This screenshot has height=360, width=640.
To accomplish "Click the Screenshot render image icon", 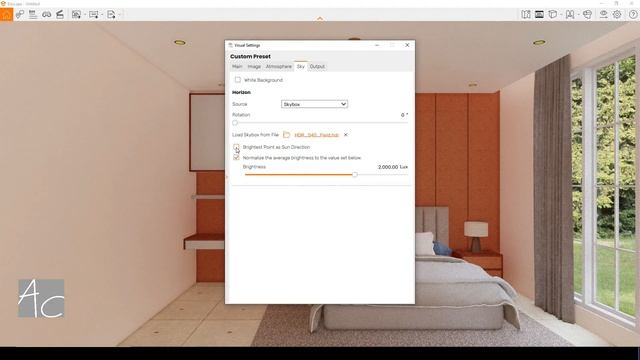I will (x=76, y=15).
